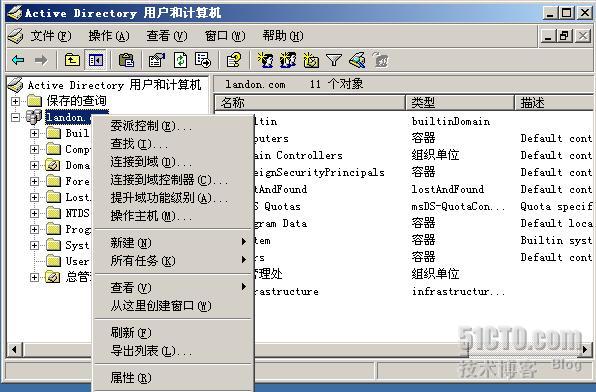596x392 pixels.
Task: Click the grayed add-to-group toolbar icon
Action: (x=380, y=60)
